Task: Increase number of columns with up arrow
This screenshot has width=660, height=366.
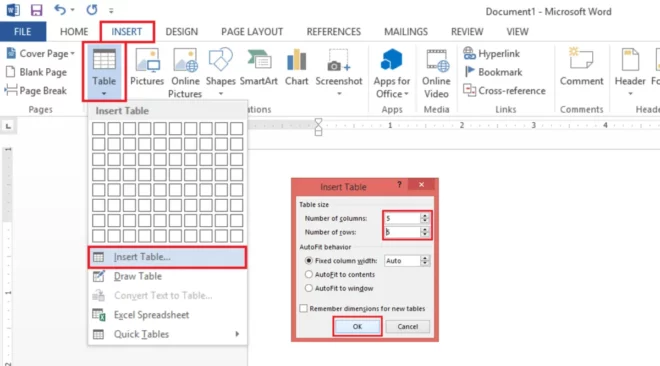Action: pyautogui.click(x=425, y=215)
